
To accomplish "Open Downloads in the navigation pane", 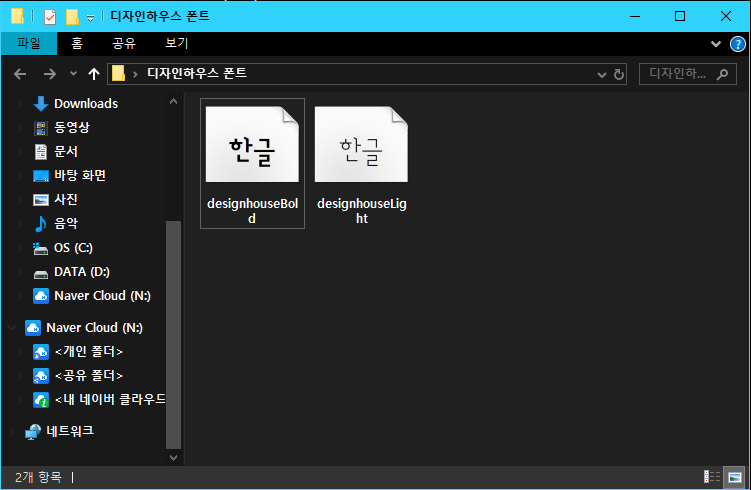I will coord(86,103).
